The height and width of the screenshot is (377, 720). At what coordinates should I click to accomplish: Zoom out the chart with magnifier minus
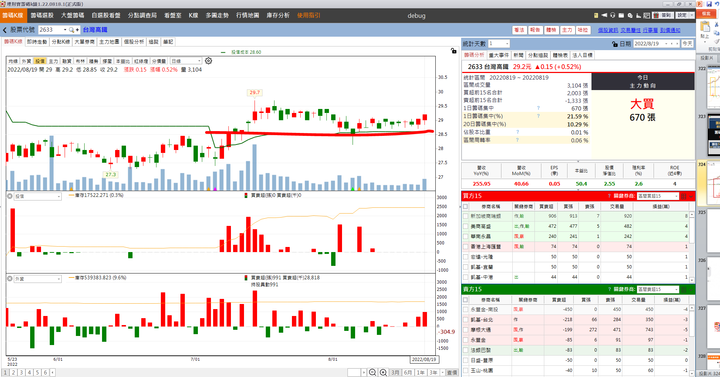click(x=372, y=372)
